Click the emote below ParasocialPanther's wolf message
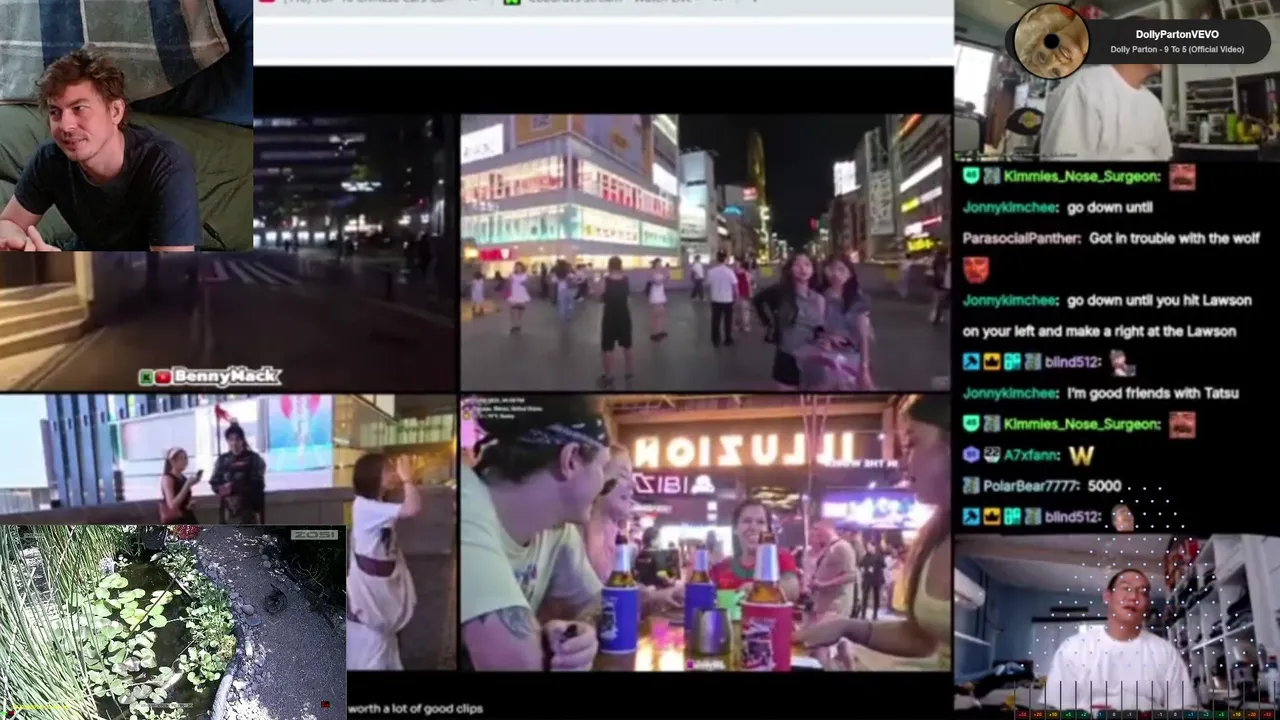 (x=976, y=269)
